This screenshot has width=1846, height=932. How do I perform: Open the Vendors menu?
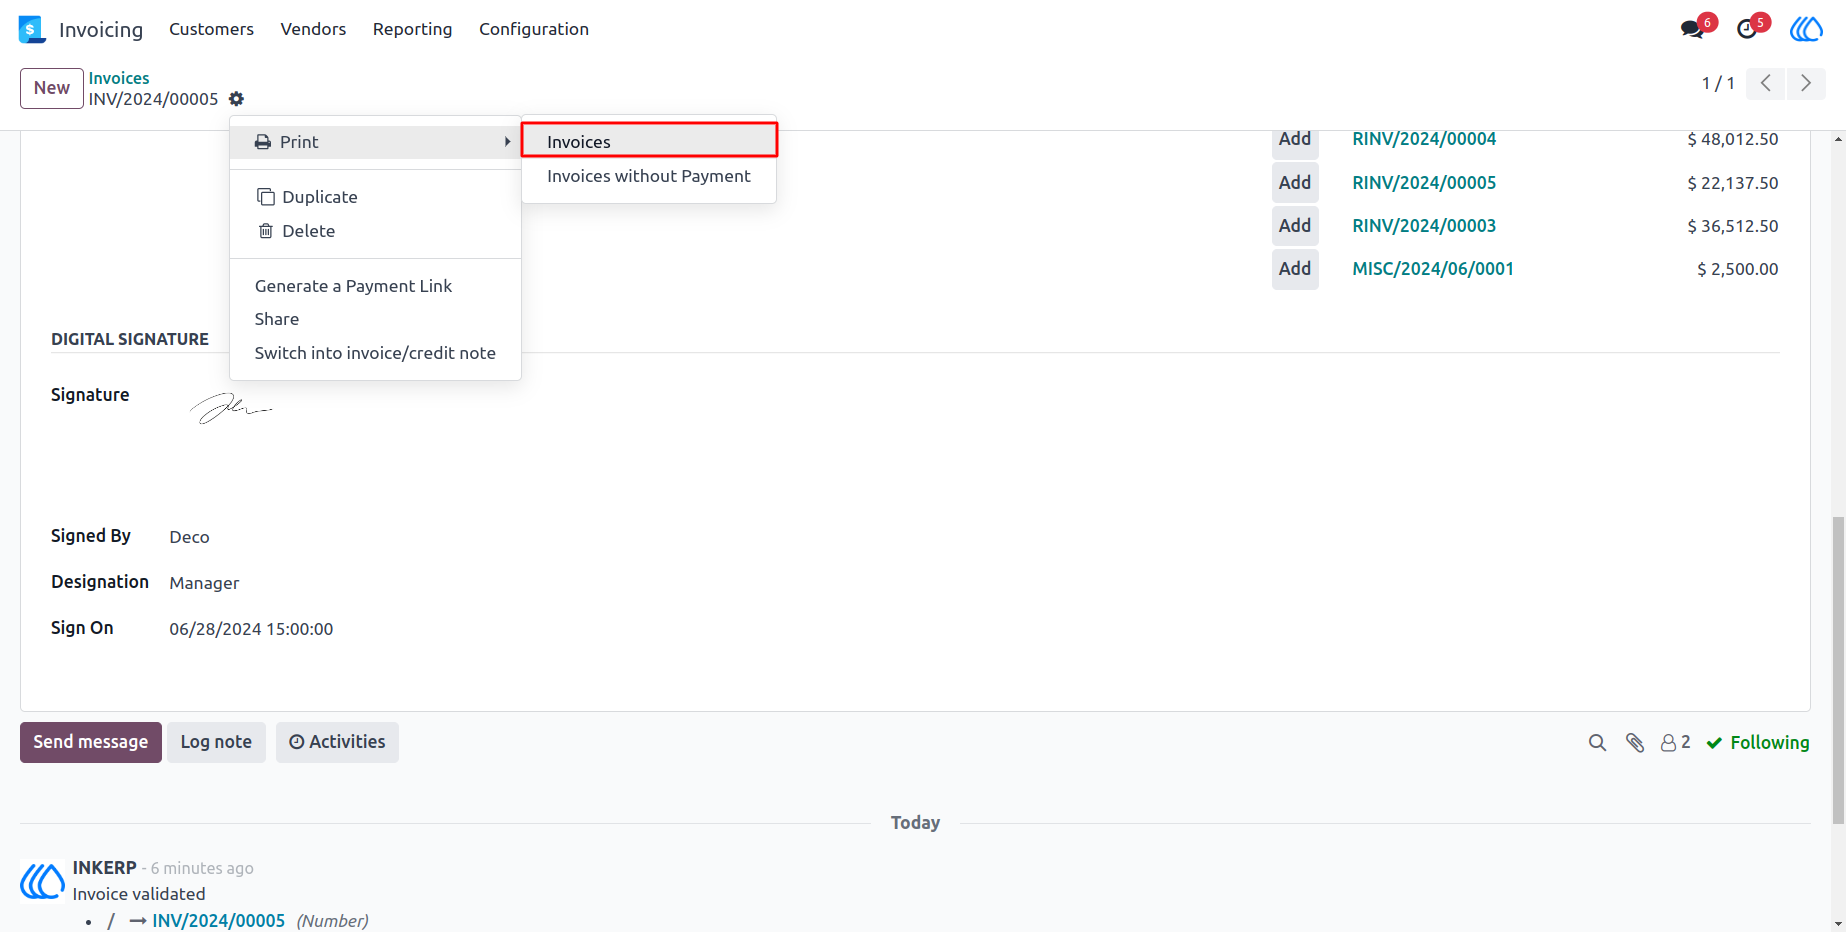313,29
